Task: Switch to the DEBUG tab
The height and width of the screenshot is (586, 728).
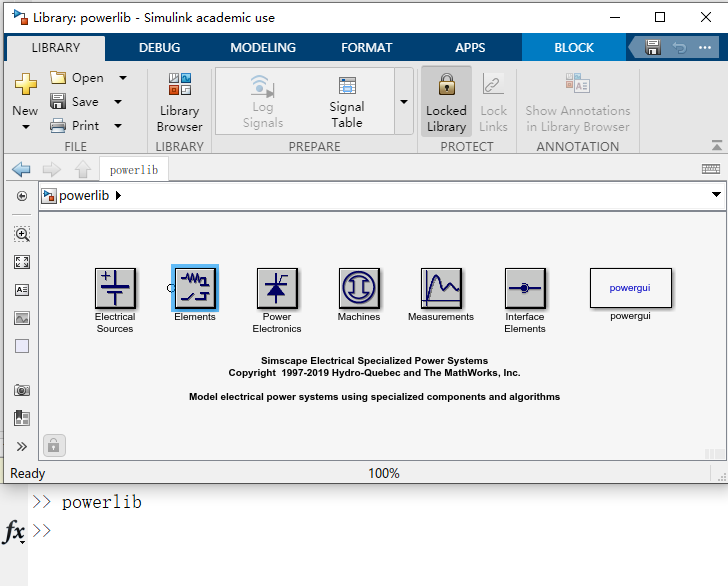Action: [159, 47]
